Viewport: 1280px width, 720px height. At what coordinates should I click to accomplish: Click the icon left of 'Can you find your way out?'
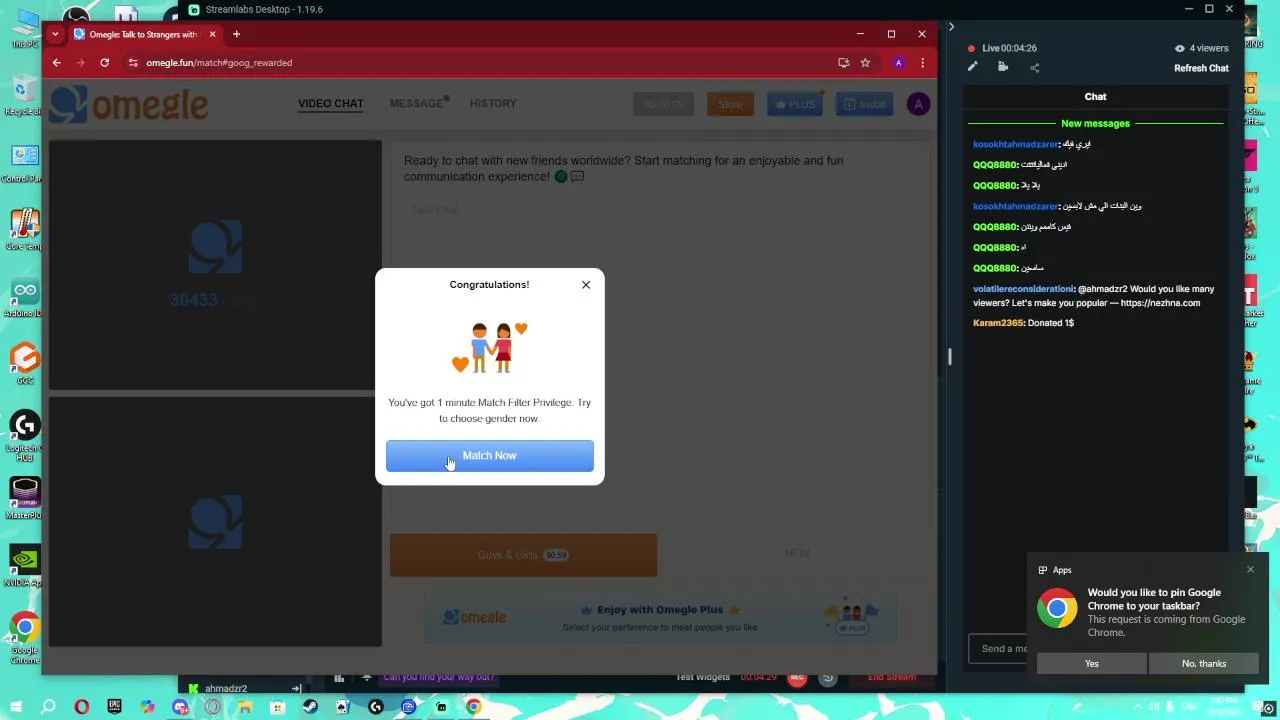tap(367, 677)
